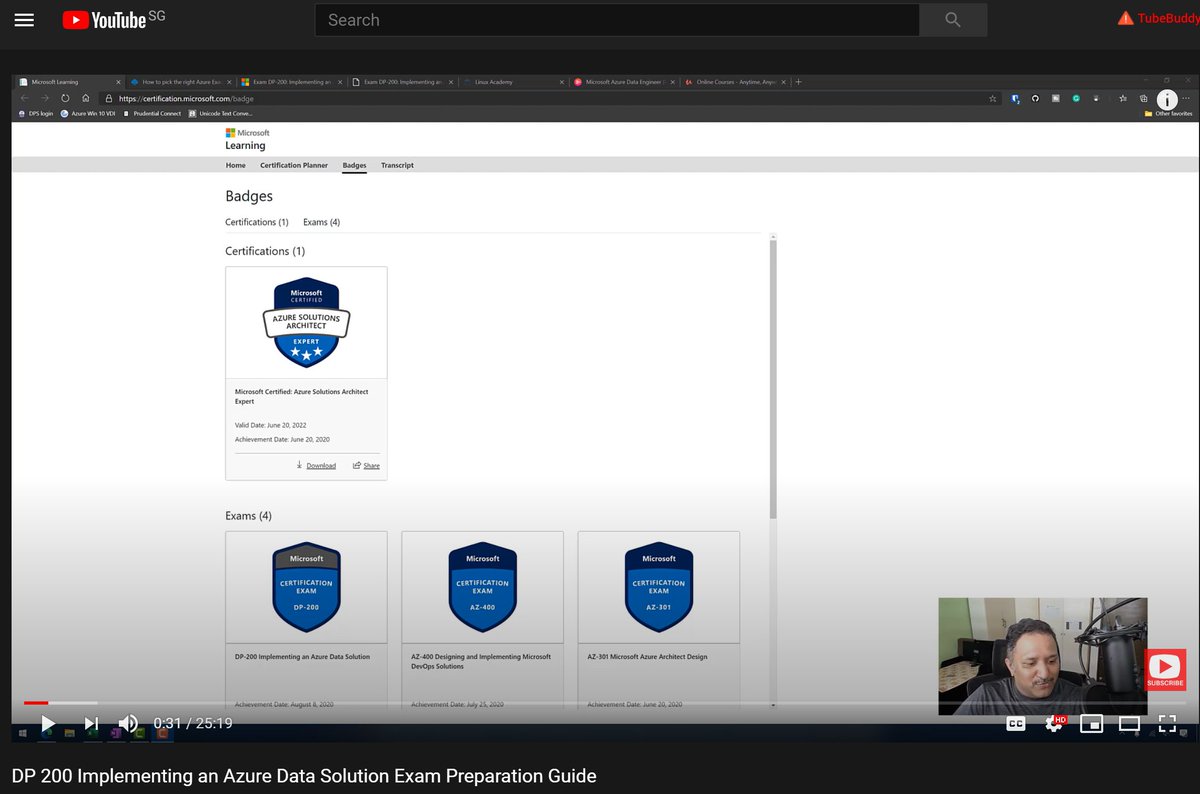Image resolution: width=1200 pixels, height=794 pixels.
Task: Open video quality settings gear
Action: 1054,723
